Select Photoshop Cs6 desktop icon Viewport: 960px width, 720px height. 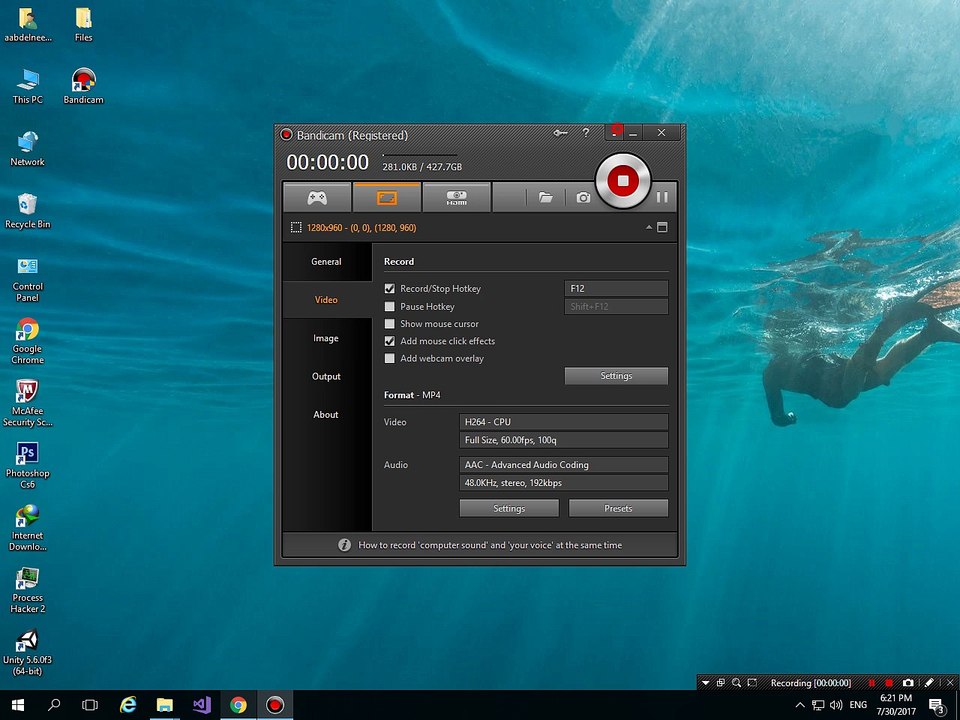[28, 466]
